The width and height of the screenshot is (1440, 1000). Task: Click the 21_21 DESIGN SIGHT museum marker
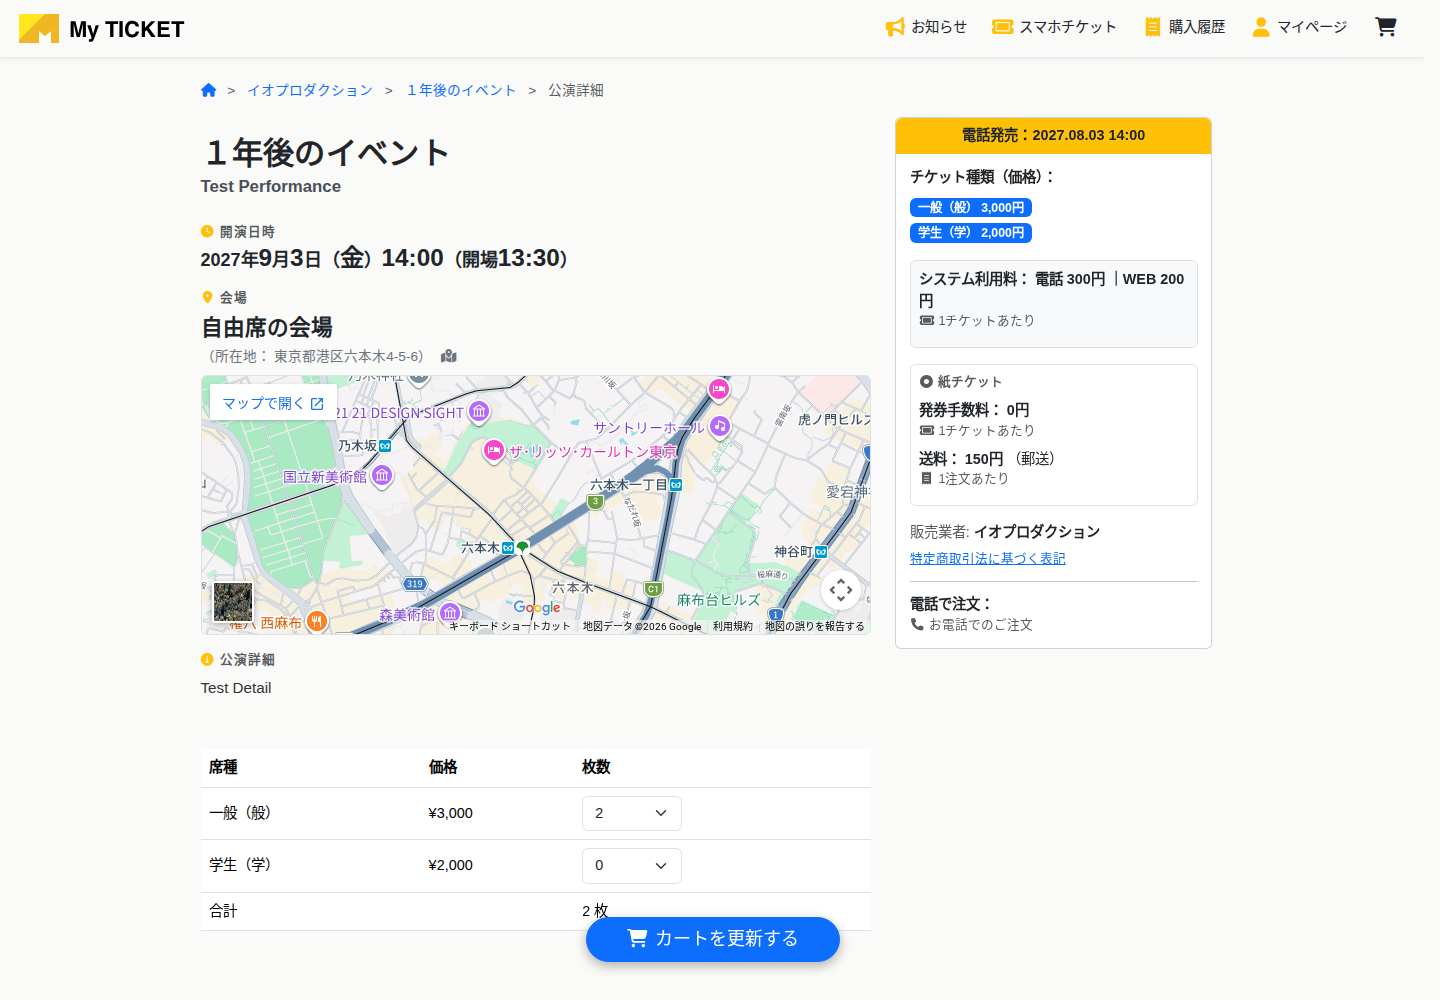coord(479,411)
